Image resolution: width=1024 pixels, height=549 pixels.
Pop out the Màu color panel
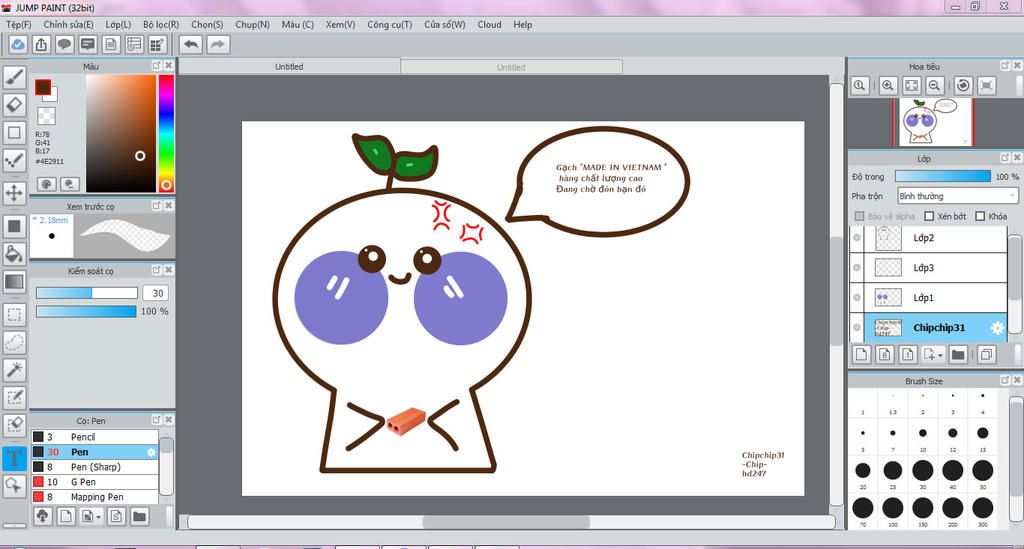[157, 66]
